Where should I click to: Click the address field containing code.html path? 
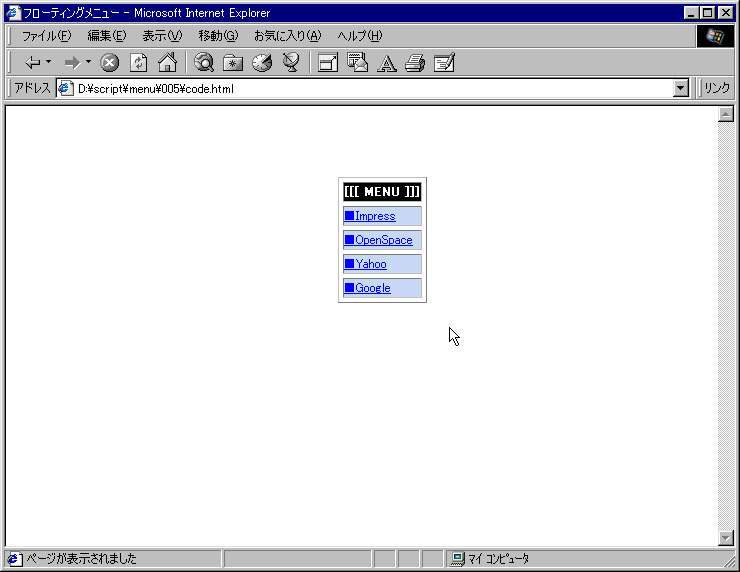click(x=373, y=88)
